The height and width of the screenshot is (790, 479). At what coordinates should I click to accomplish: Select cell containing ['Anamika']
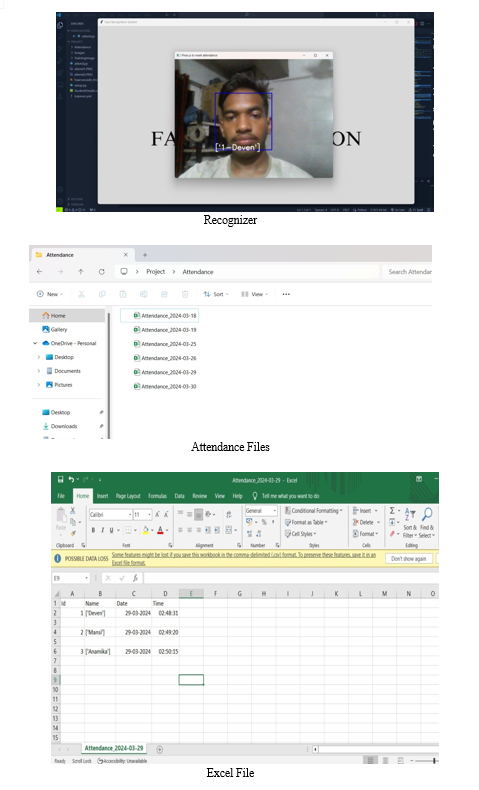click(100, 651)
